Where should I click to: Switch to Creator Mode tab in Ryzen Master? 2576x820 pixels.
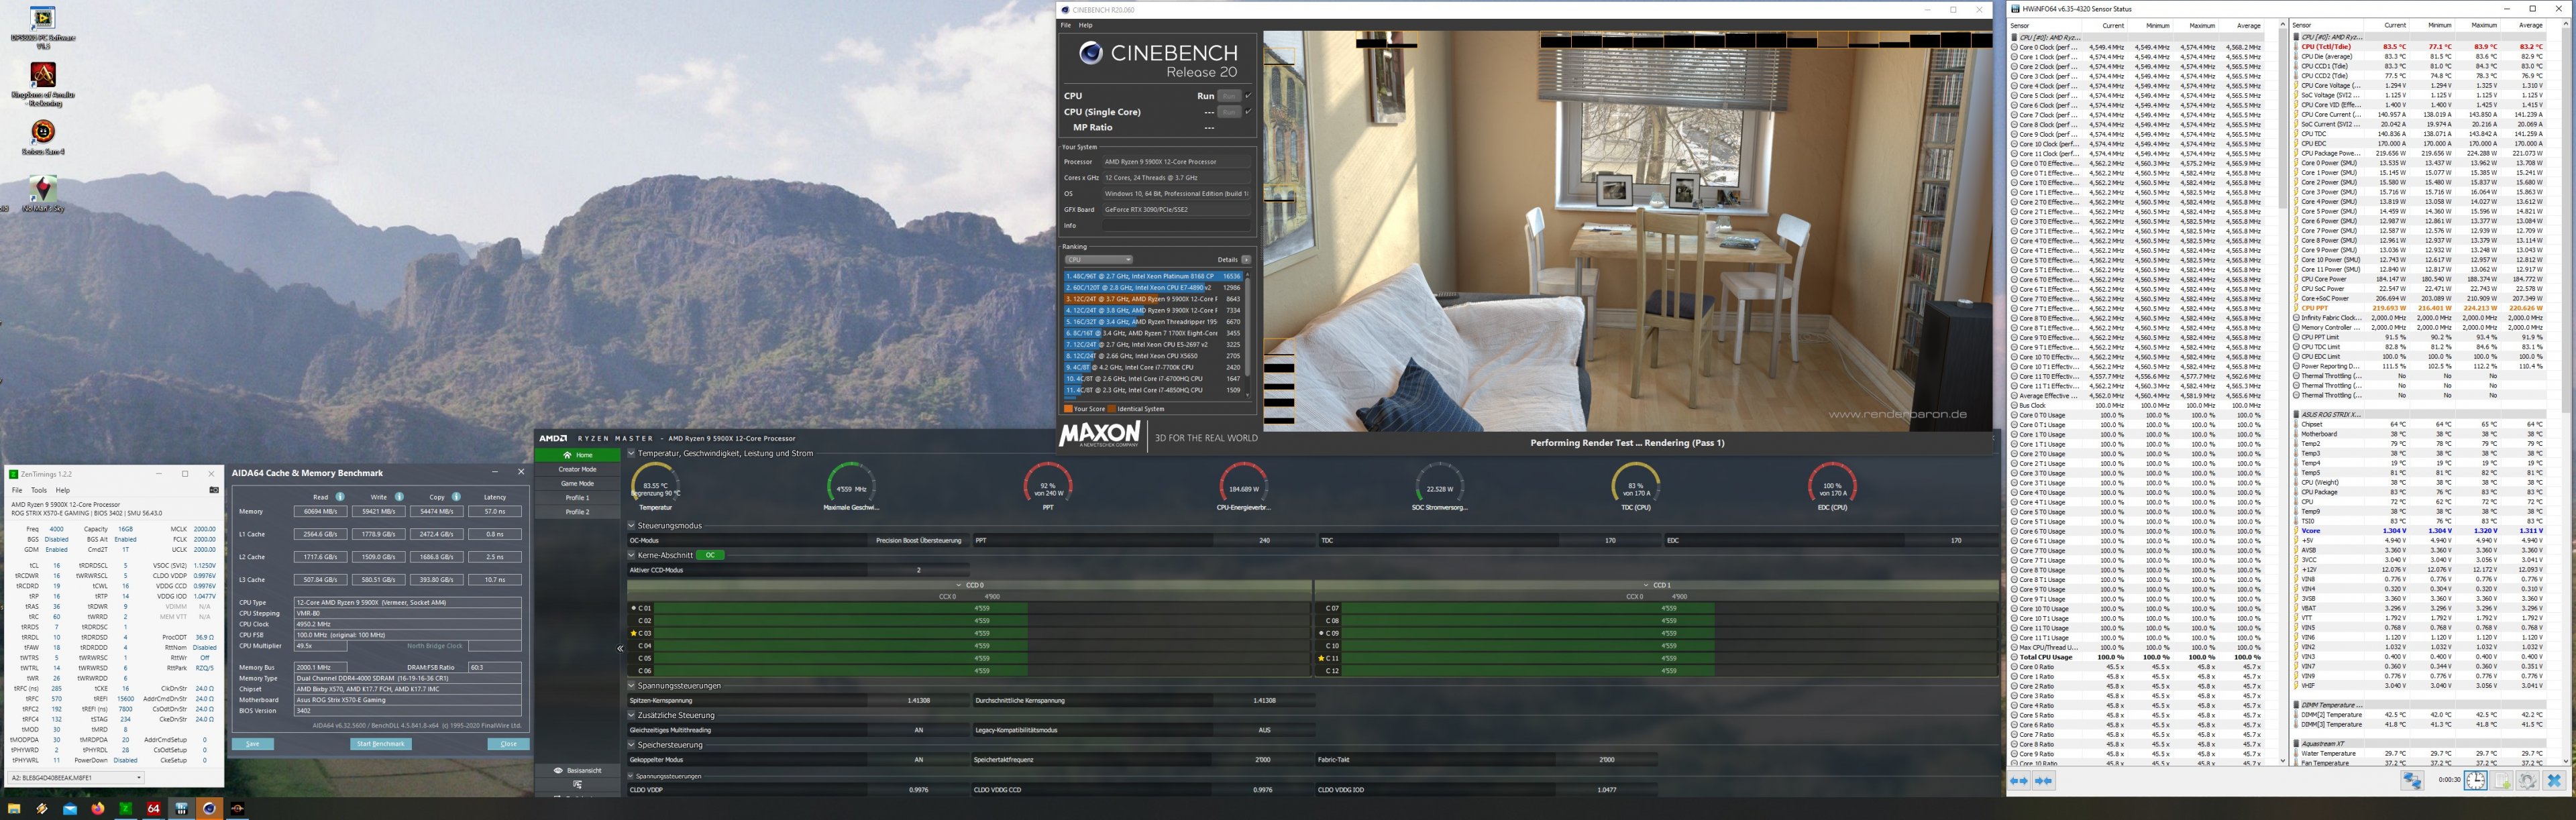tap(577, 469)
